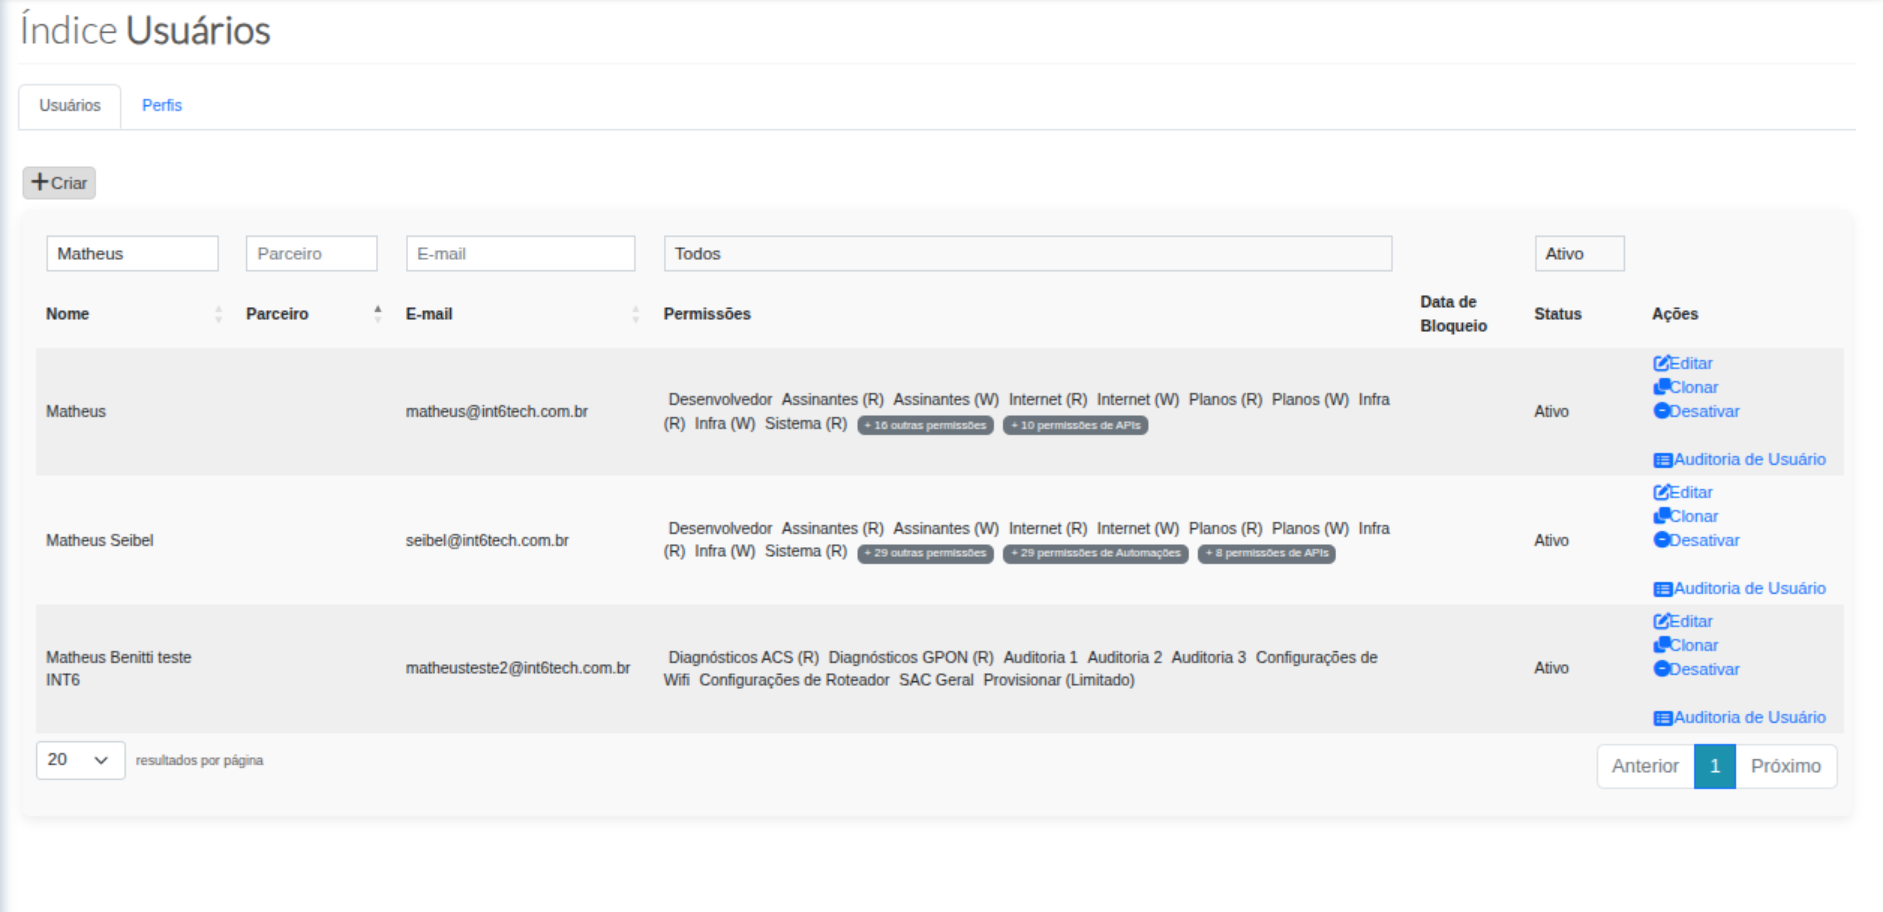Sort table by Parceiro column arrows

pos(377,314)
